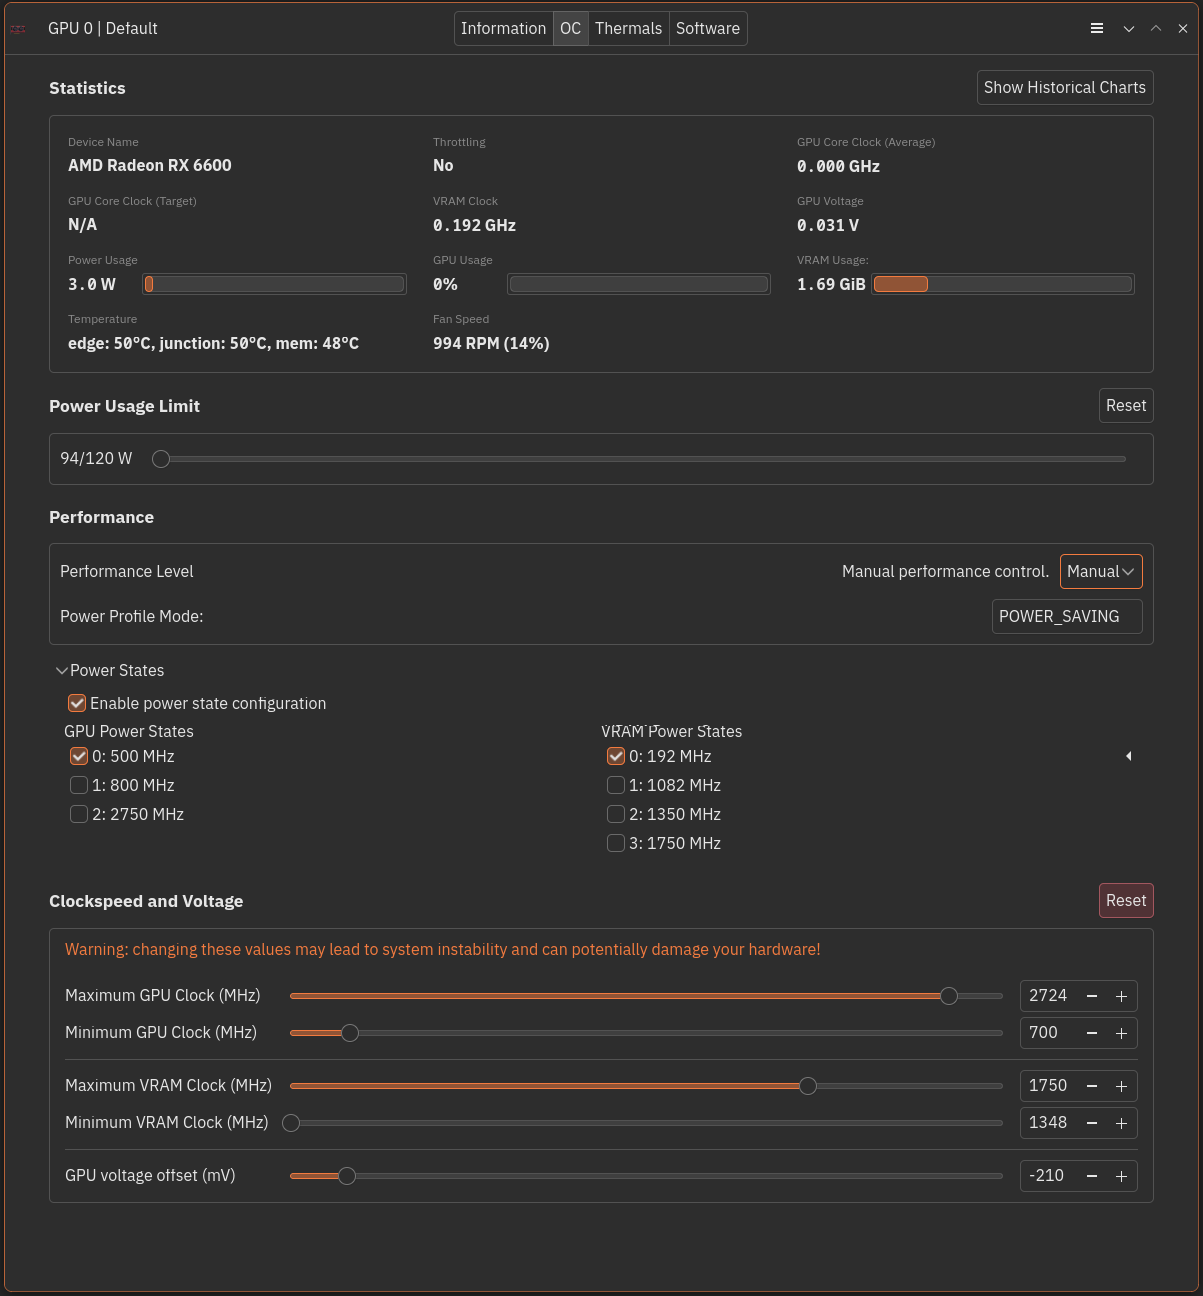The width and height of the screenshot is (1203, 1296).
Task: Open the hamburger menu in the title bar
Action: pos(1097,29)
